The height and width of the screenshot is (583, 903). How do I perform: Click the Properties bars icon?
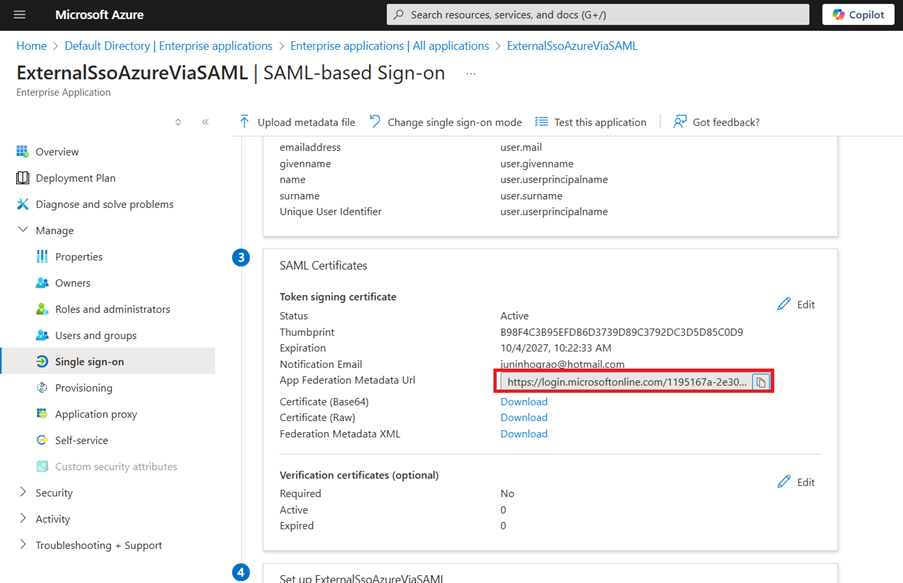tap(42, 256)
